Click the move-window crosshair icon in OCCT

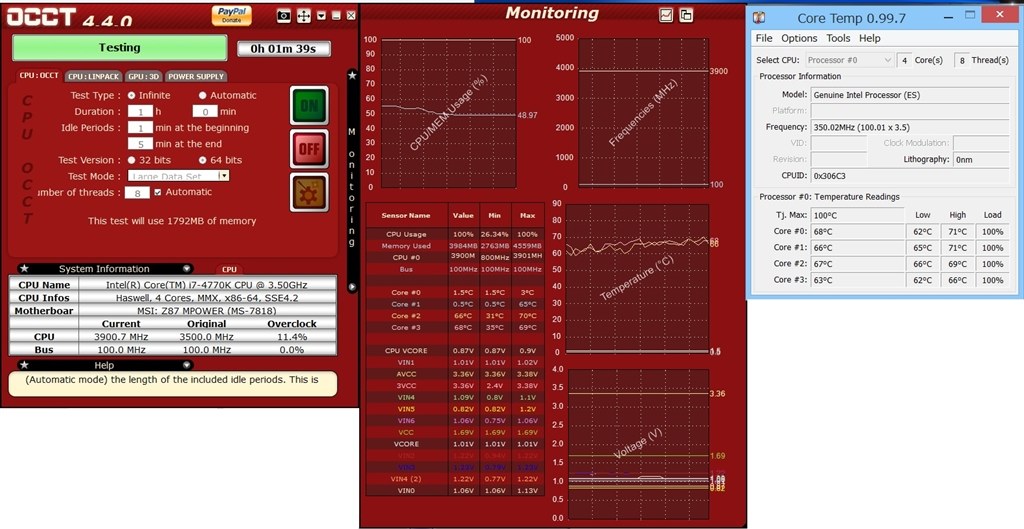click(x=304, y=16)
